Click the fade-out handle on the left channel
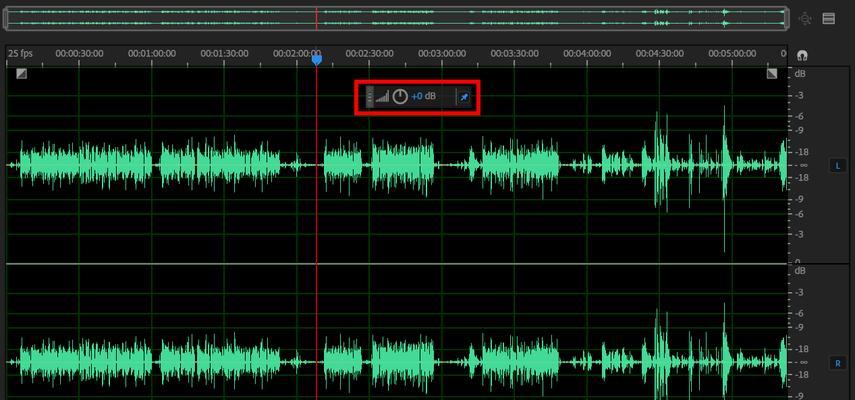Image resolution: width=855 pixels, height=400 pixels. click(x=772, y=74)
